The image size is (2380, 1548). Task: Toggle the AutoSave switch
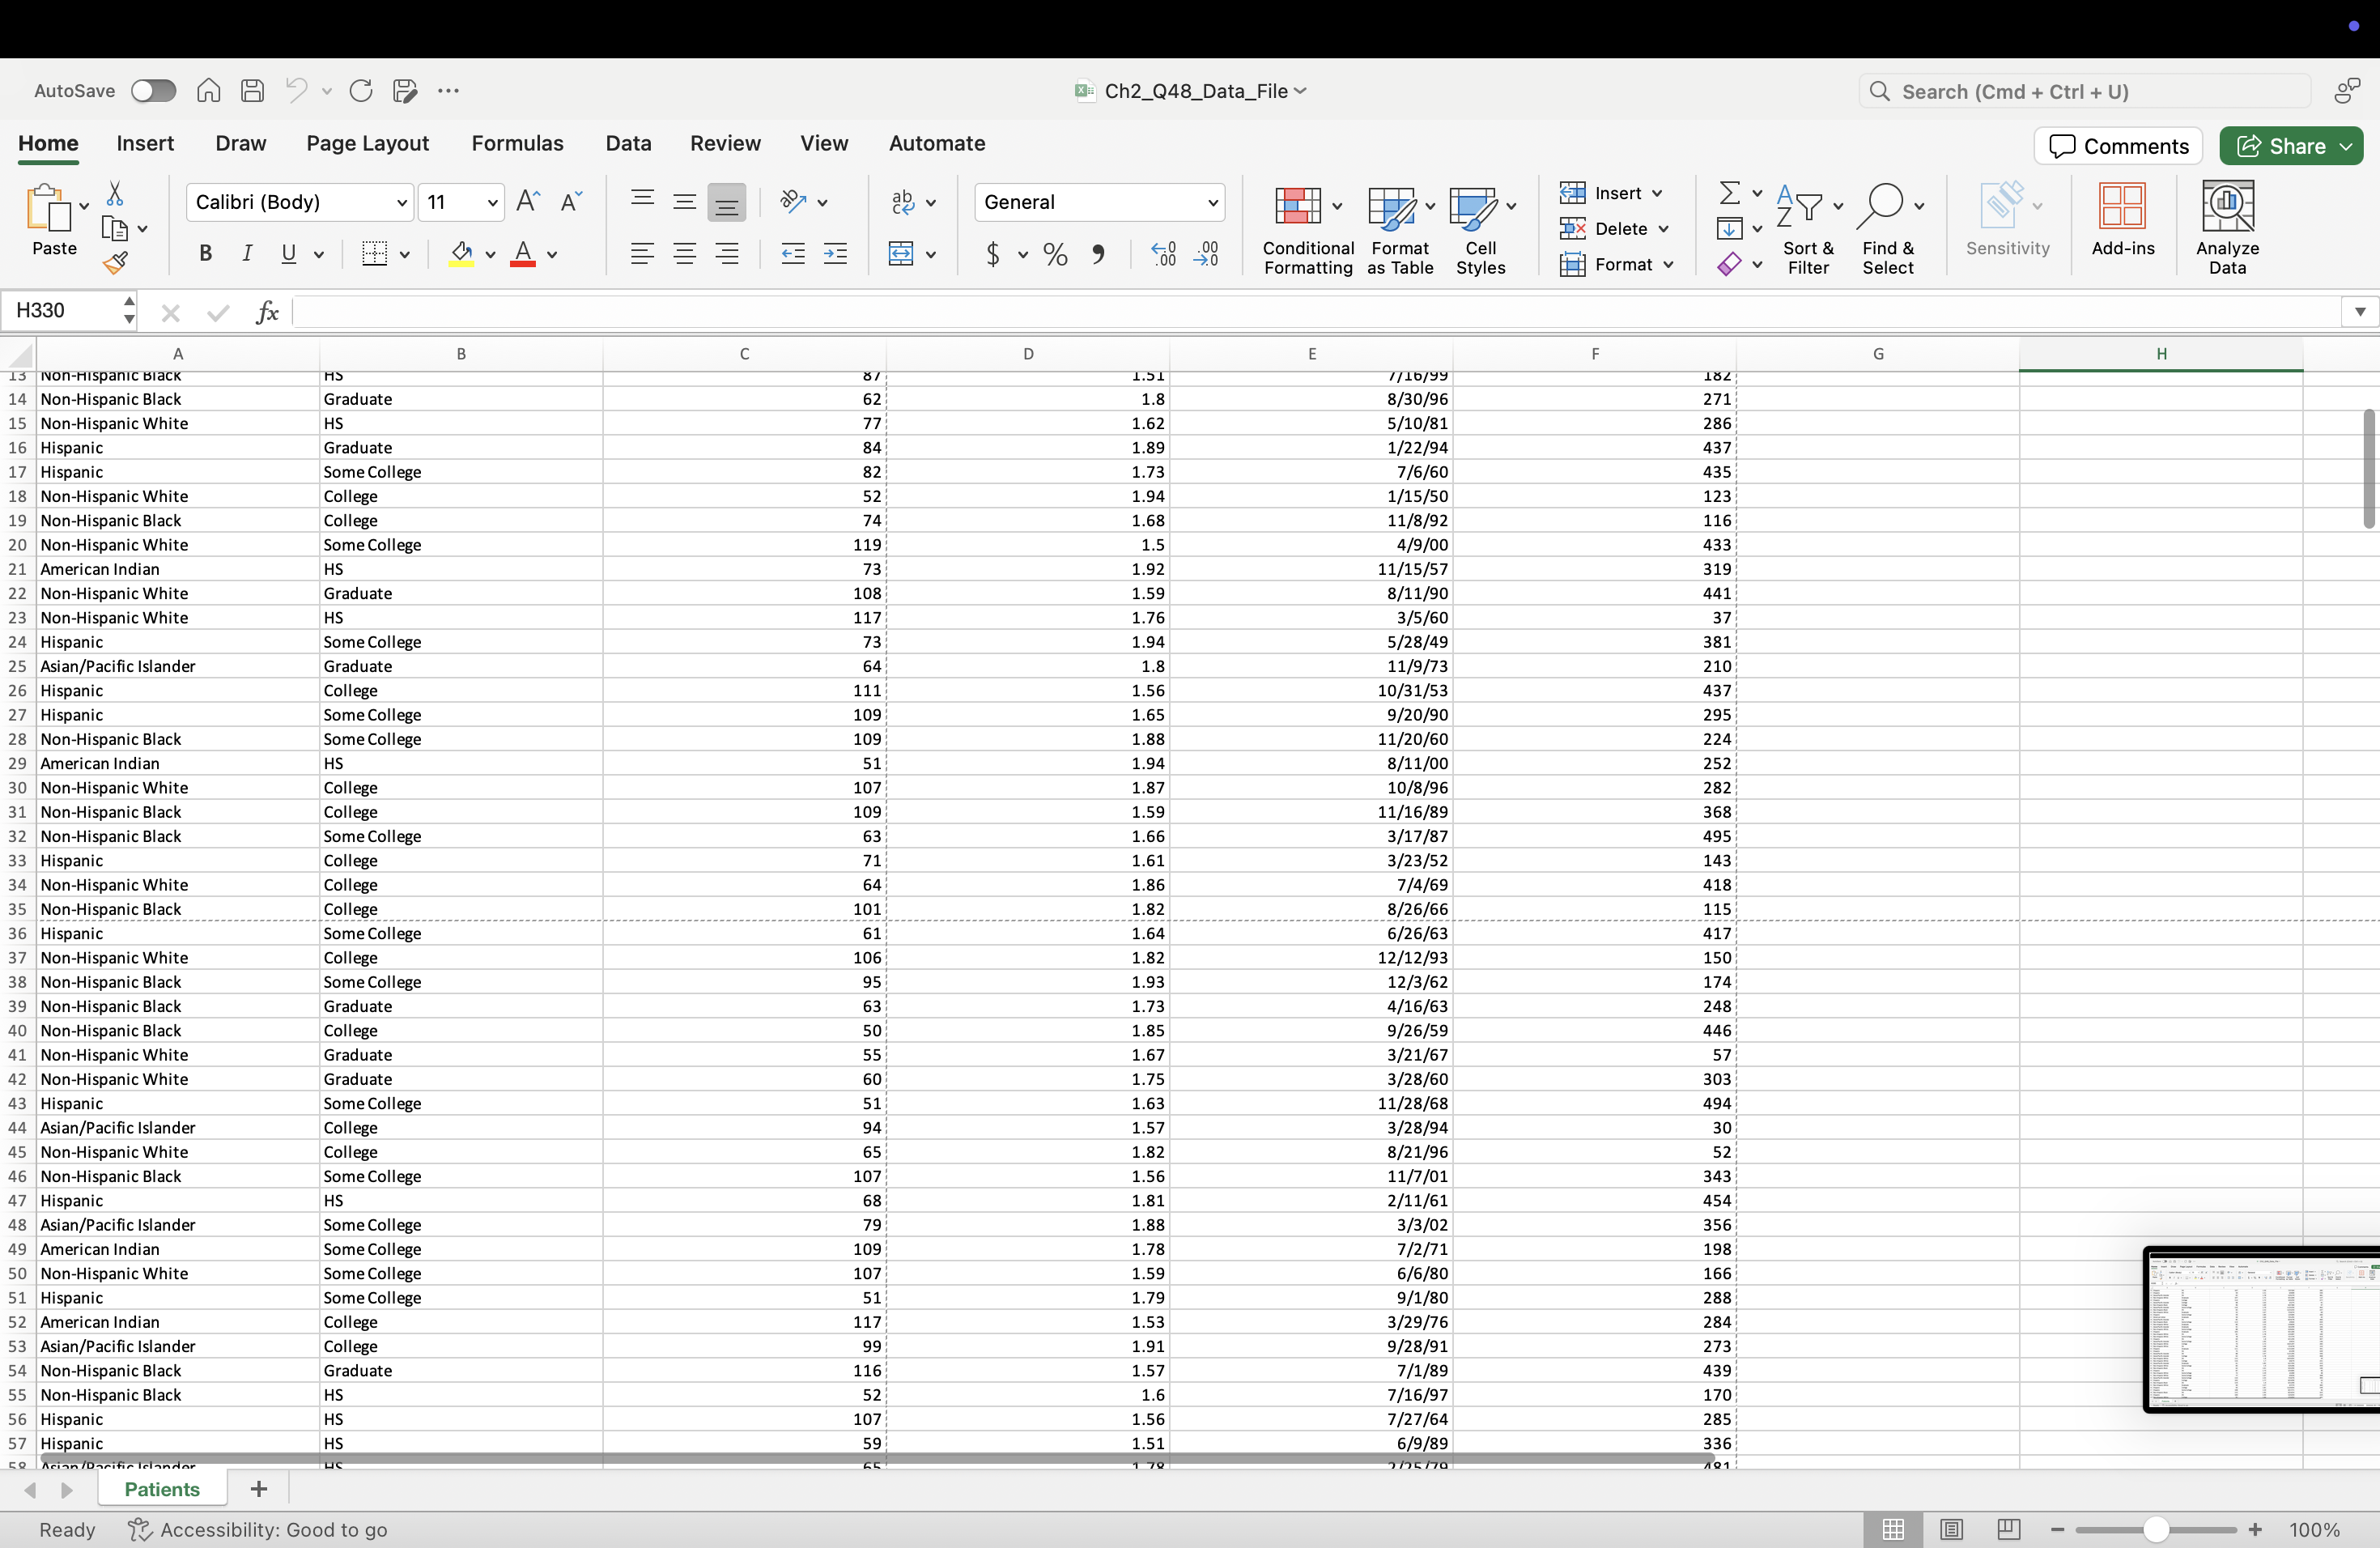click(x=153, y=91)
